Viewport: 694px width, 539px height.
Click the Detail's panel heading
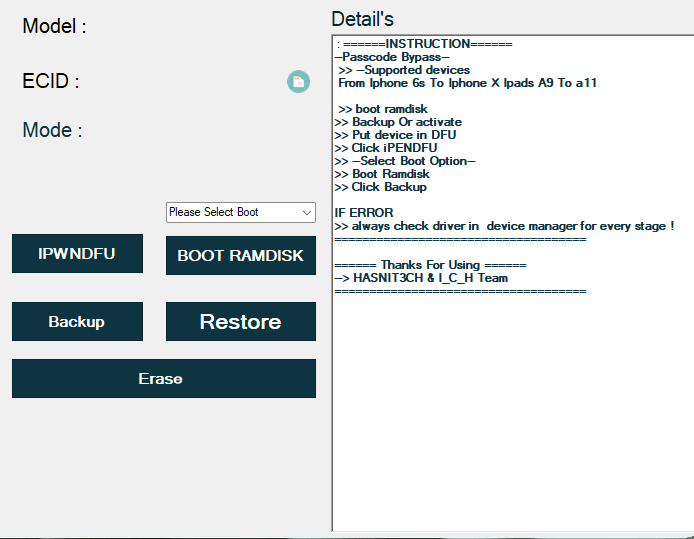tap(362, 19)
